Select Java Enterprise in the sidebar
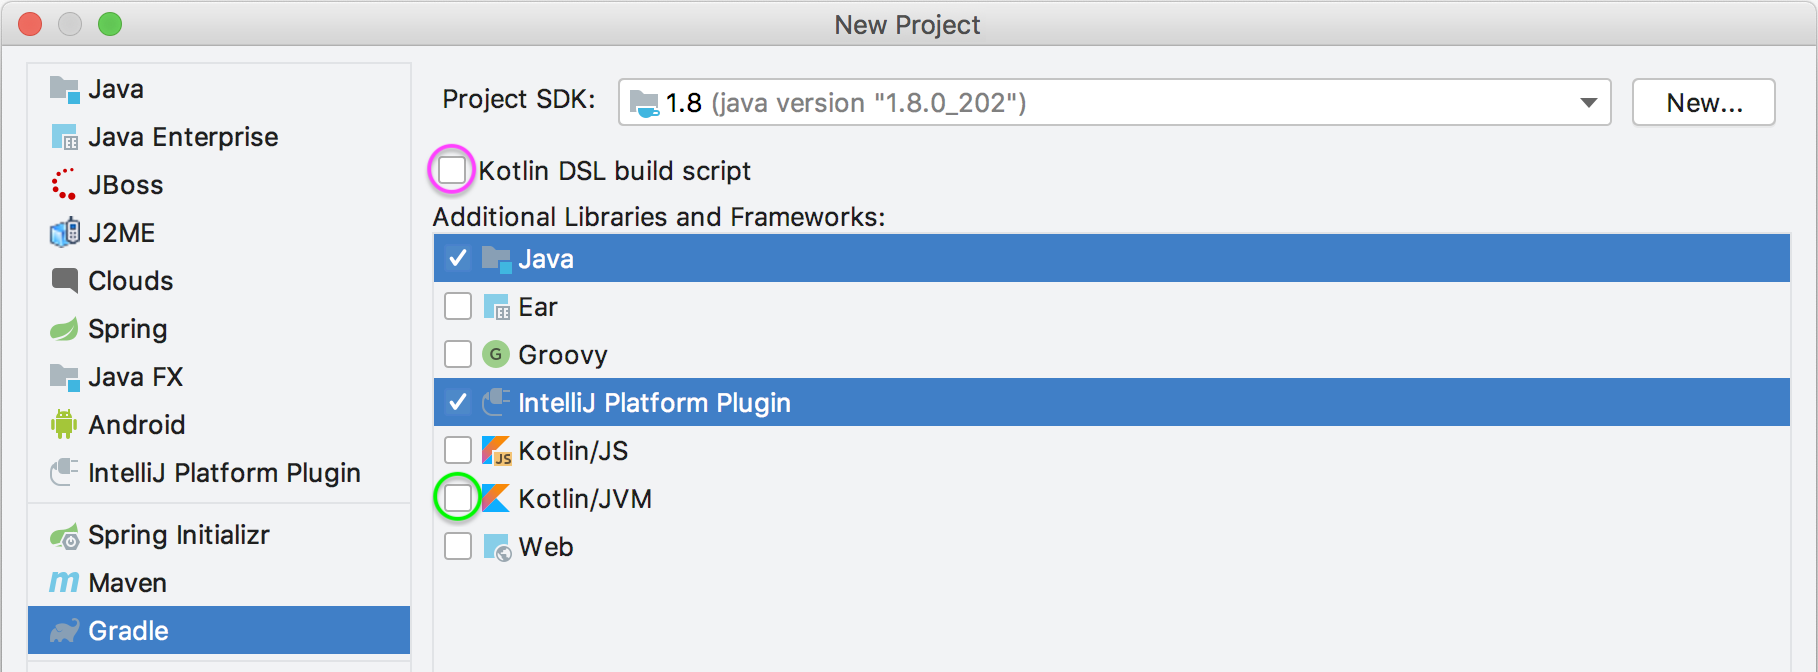1818x672 pixels. tap(183, 137)
